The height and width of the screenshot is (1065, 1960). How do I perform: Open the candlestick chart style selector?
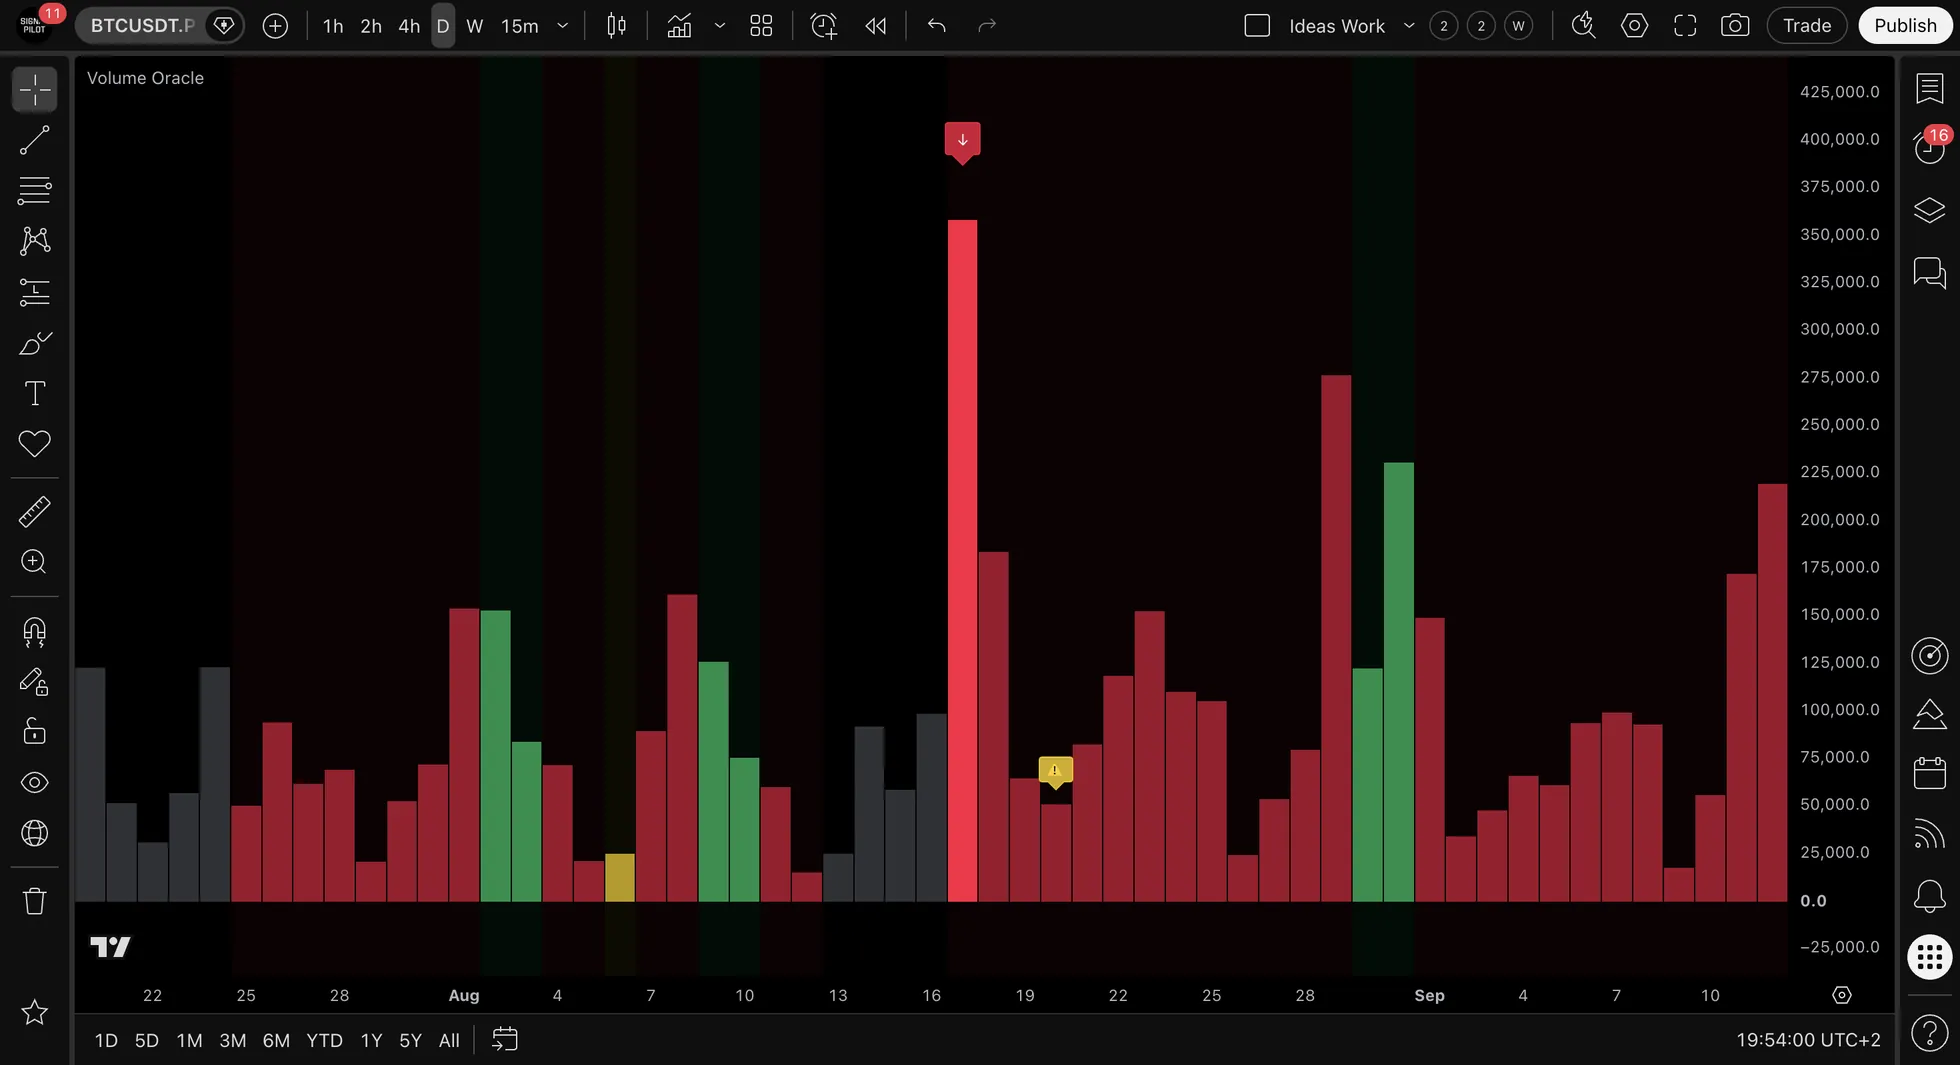617,26
